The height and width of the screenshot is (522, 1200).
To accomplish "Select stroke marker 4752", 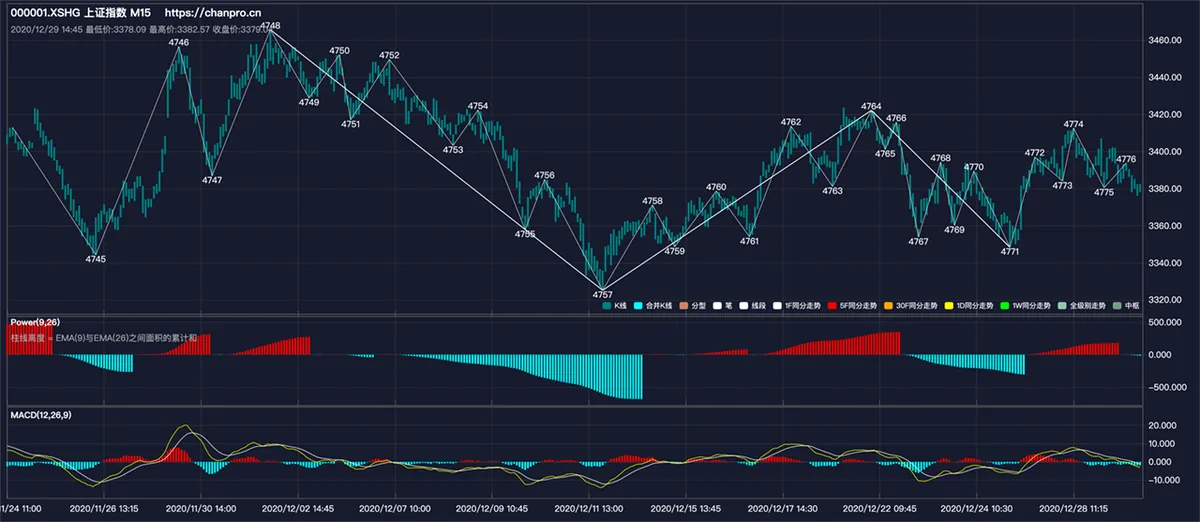I will (389, 55).
